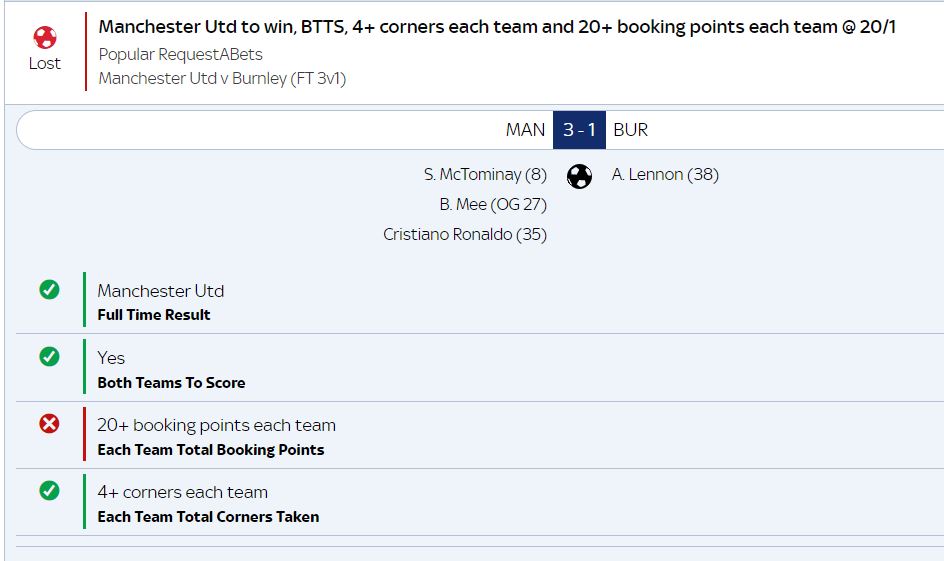Select Burnley scorer A. Lennon (38)
Screen dimensions: 944x561
(x=665, y=175)
